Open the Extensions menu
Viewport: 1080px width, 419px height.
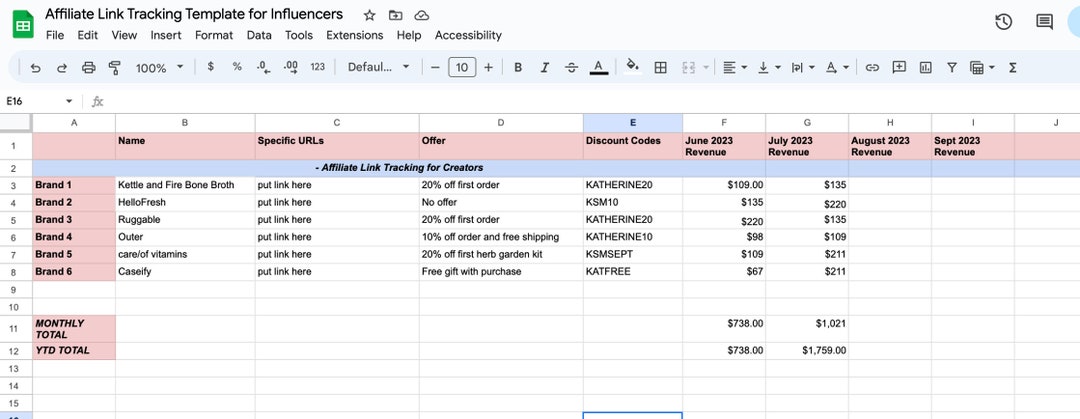pos(355,35)
